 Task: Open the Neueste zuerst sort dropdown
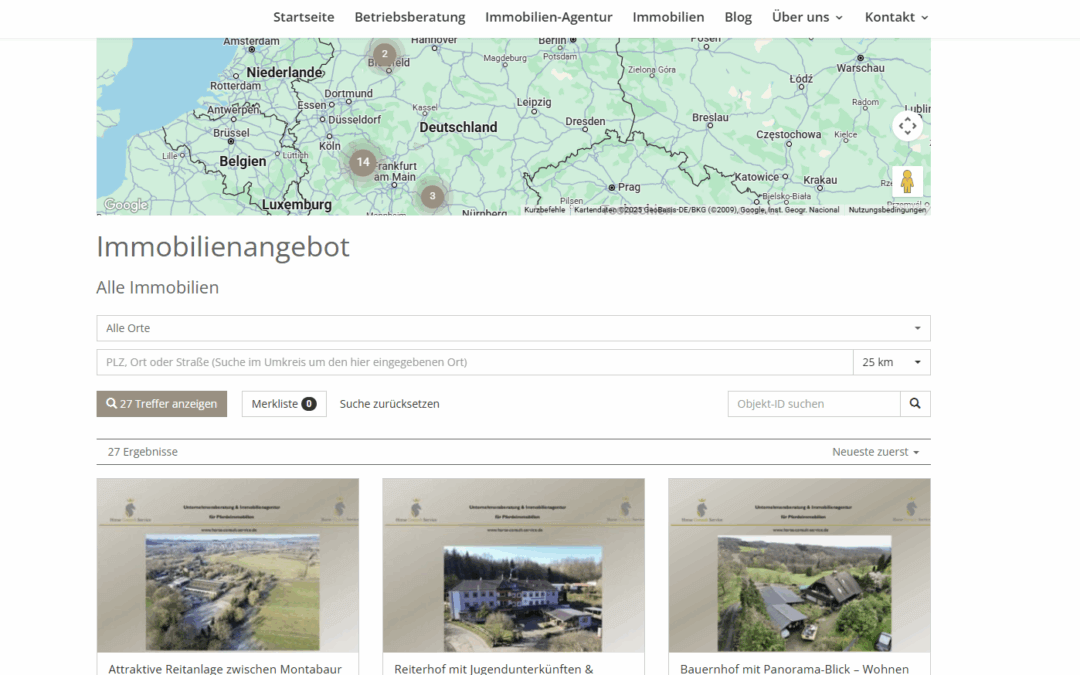pos(875,452)
